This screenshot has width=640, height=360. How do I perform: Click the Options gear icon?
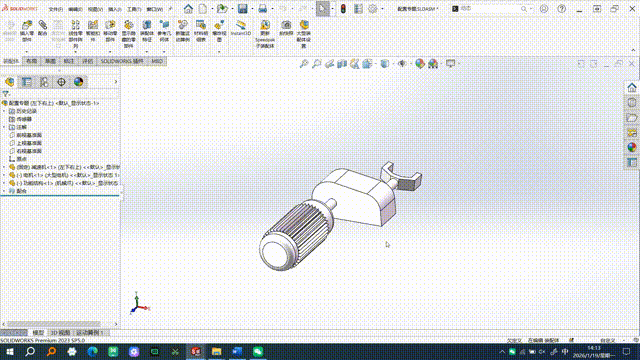point(373,9)
